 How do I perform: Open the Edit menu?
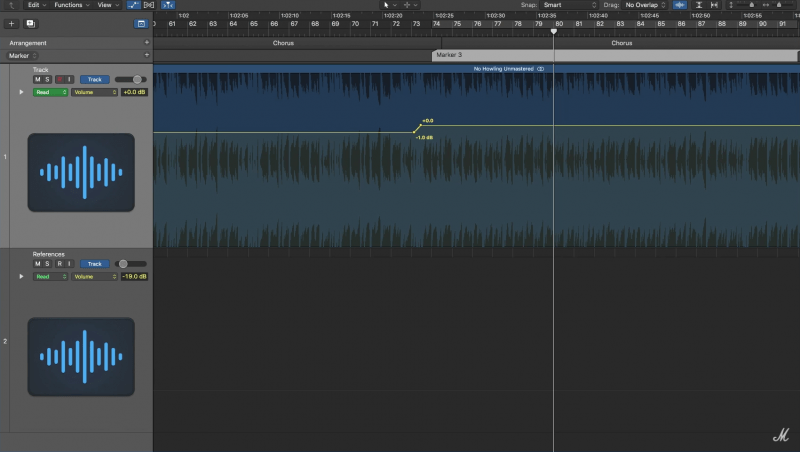(36, 5)
